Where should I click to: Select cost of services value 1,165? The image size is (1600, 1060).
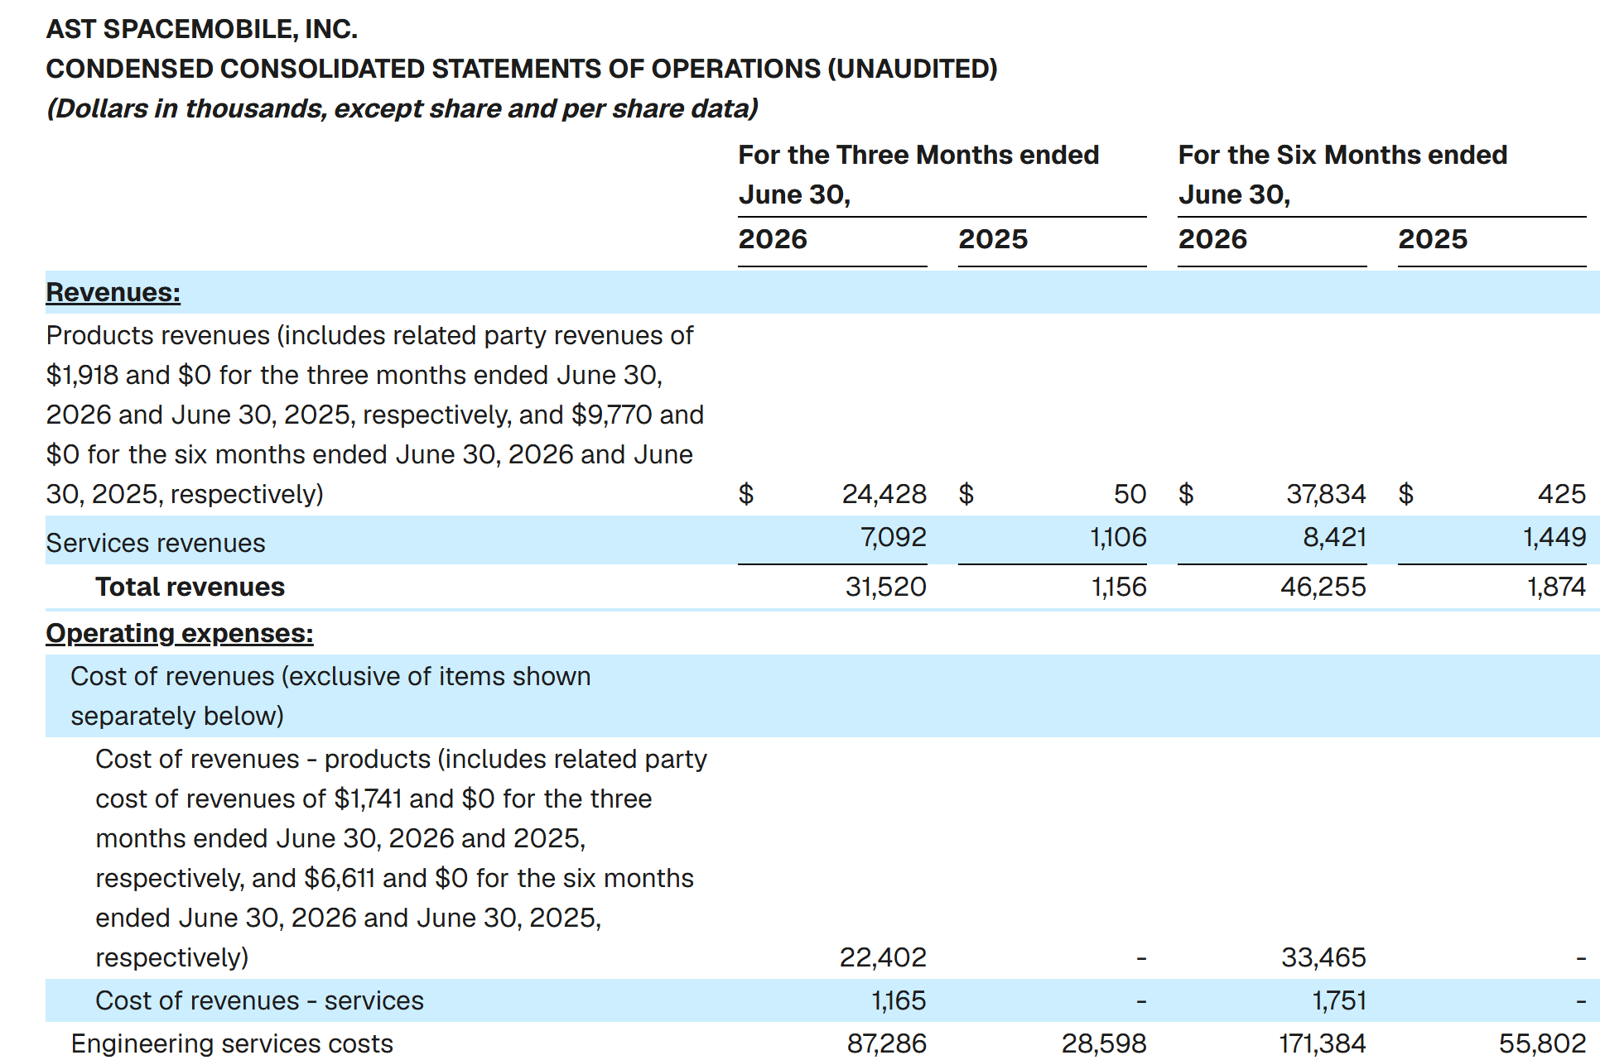pyautogui.click(x=899, y=1001)
